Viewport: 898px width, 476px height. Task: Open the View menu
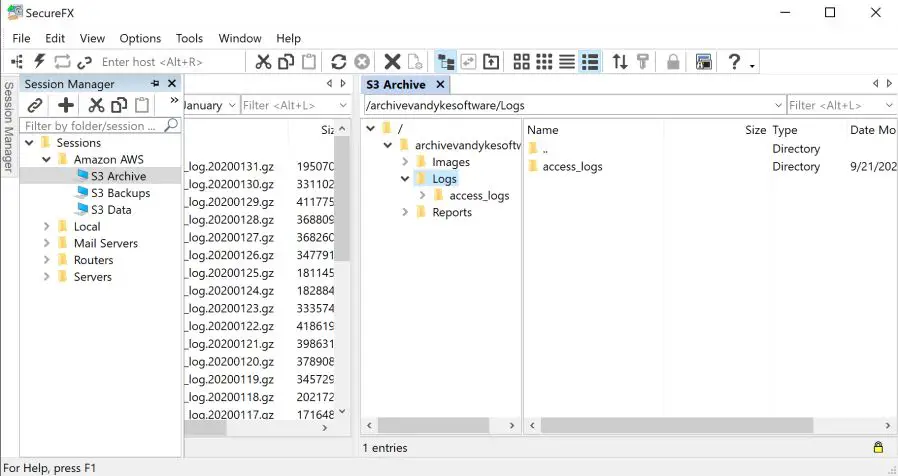(92, 38)
